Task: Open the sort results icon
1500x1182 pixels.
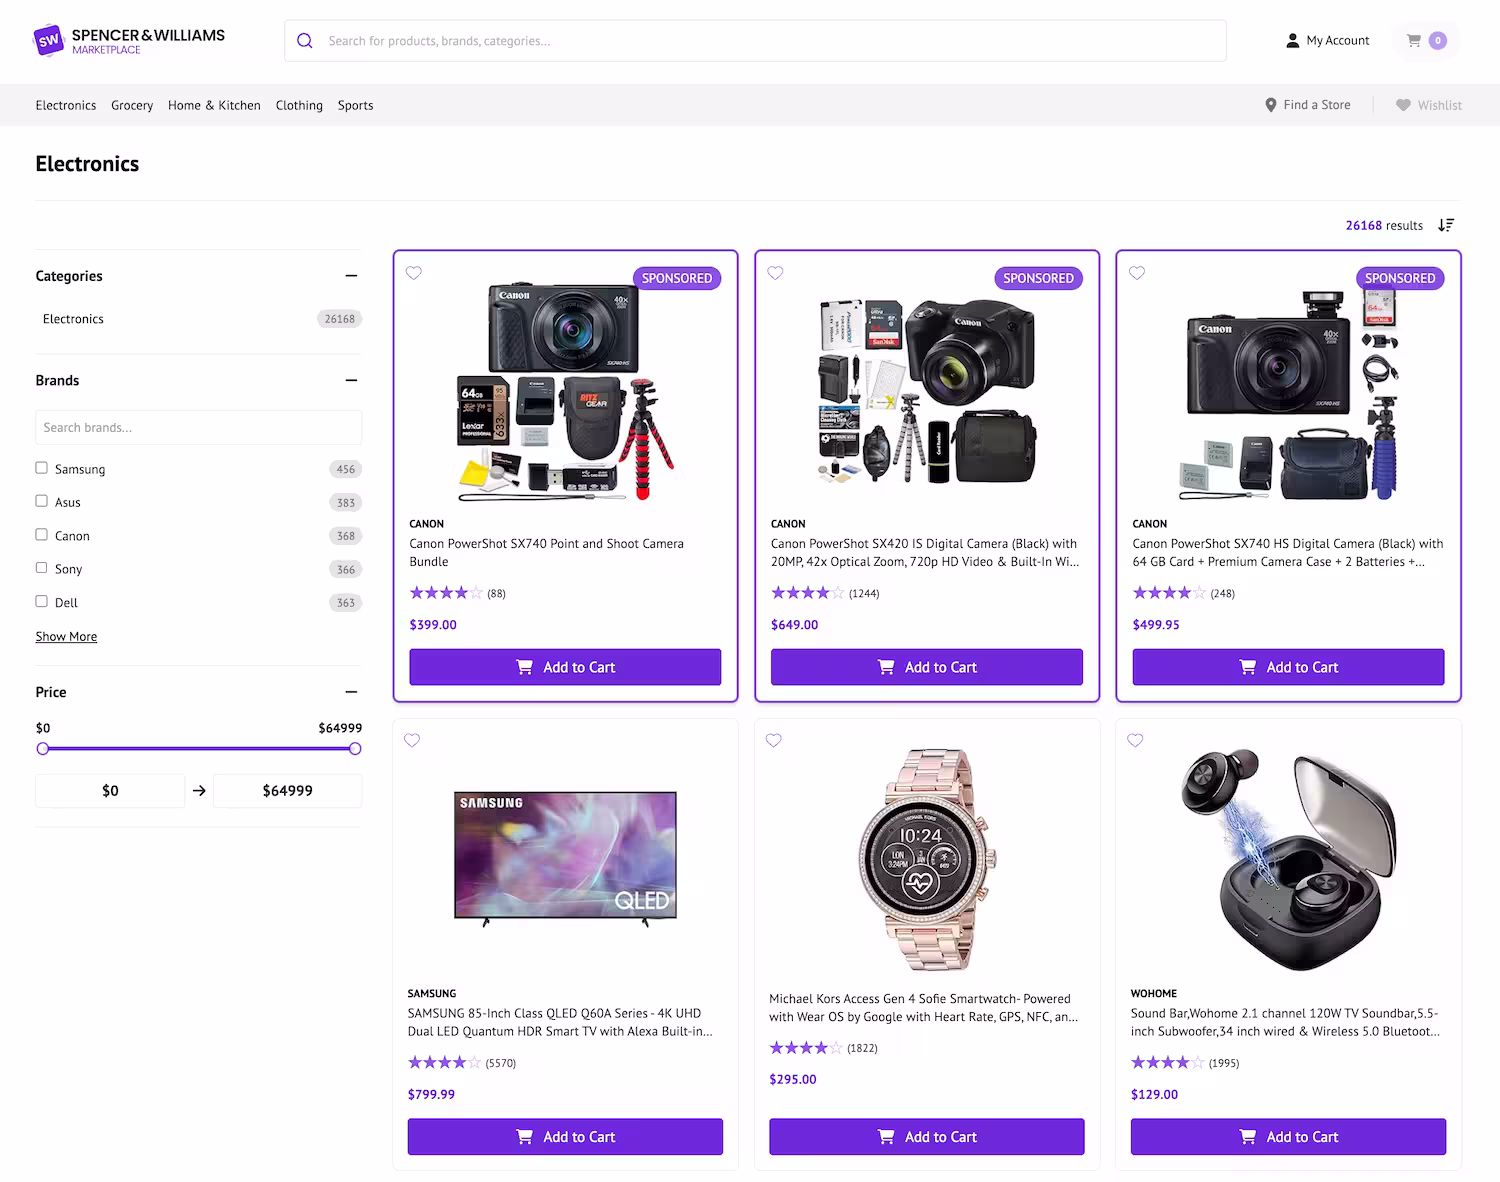Action: [x=1446, y=225]
